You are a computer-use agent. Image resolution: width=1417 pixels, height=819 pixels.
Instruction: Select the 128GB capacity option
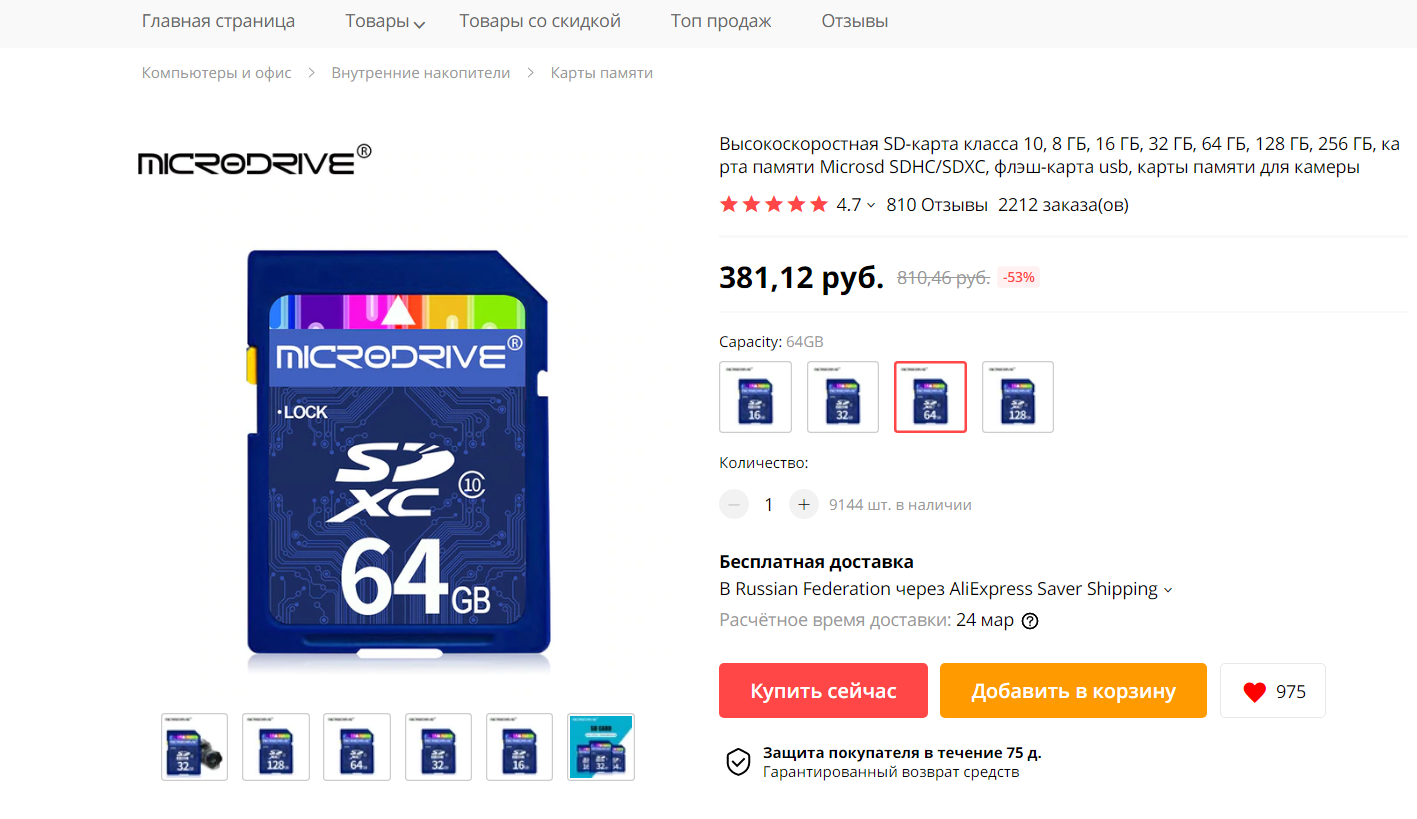coord(1018,397)
